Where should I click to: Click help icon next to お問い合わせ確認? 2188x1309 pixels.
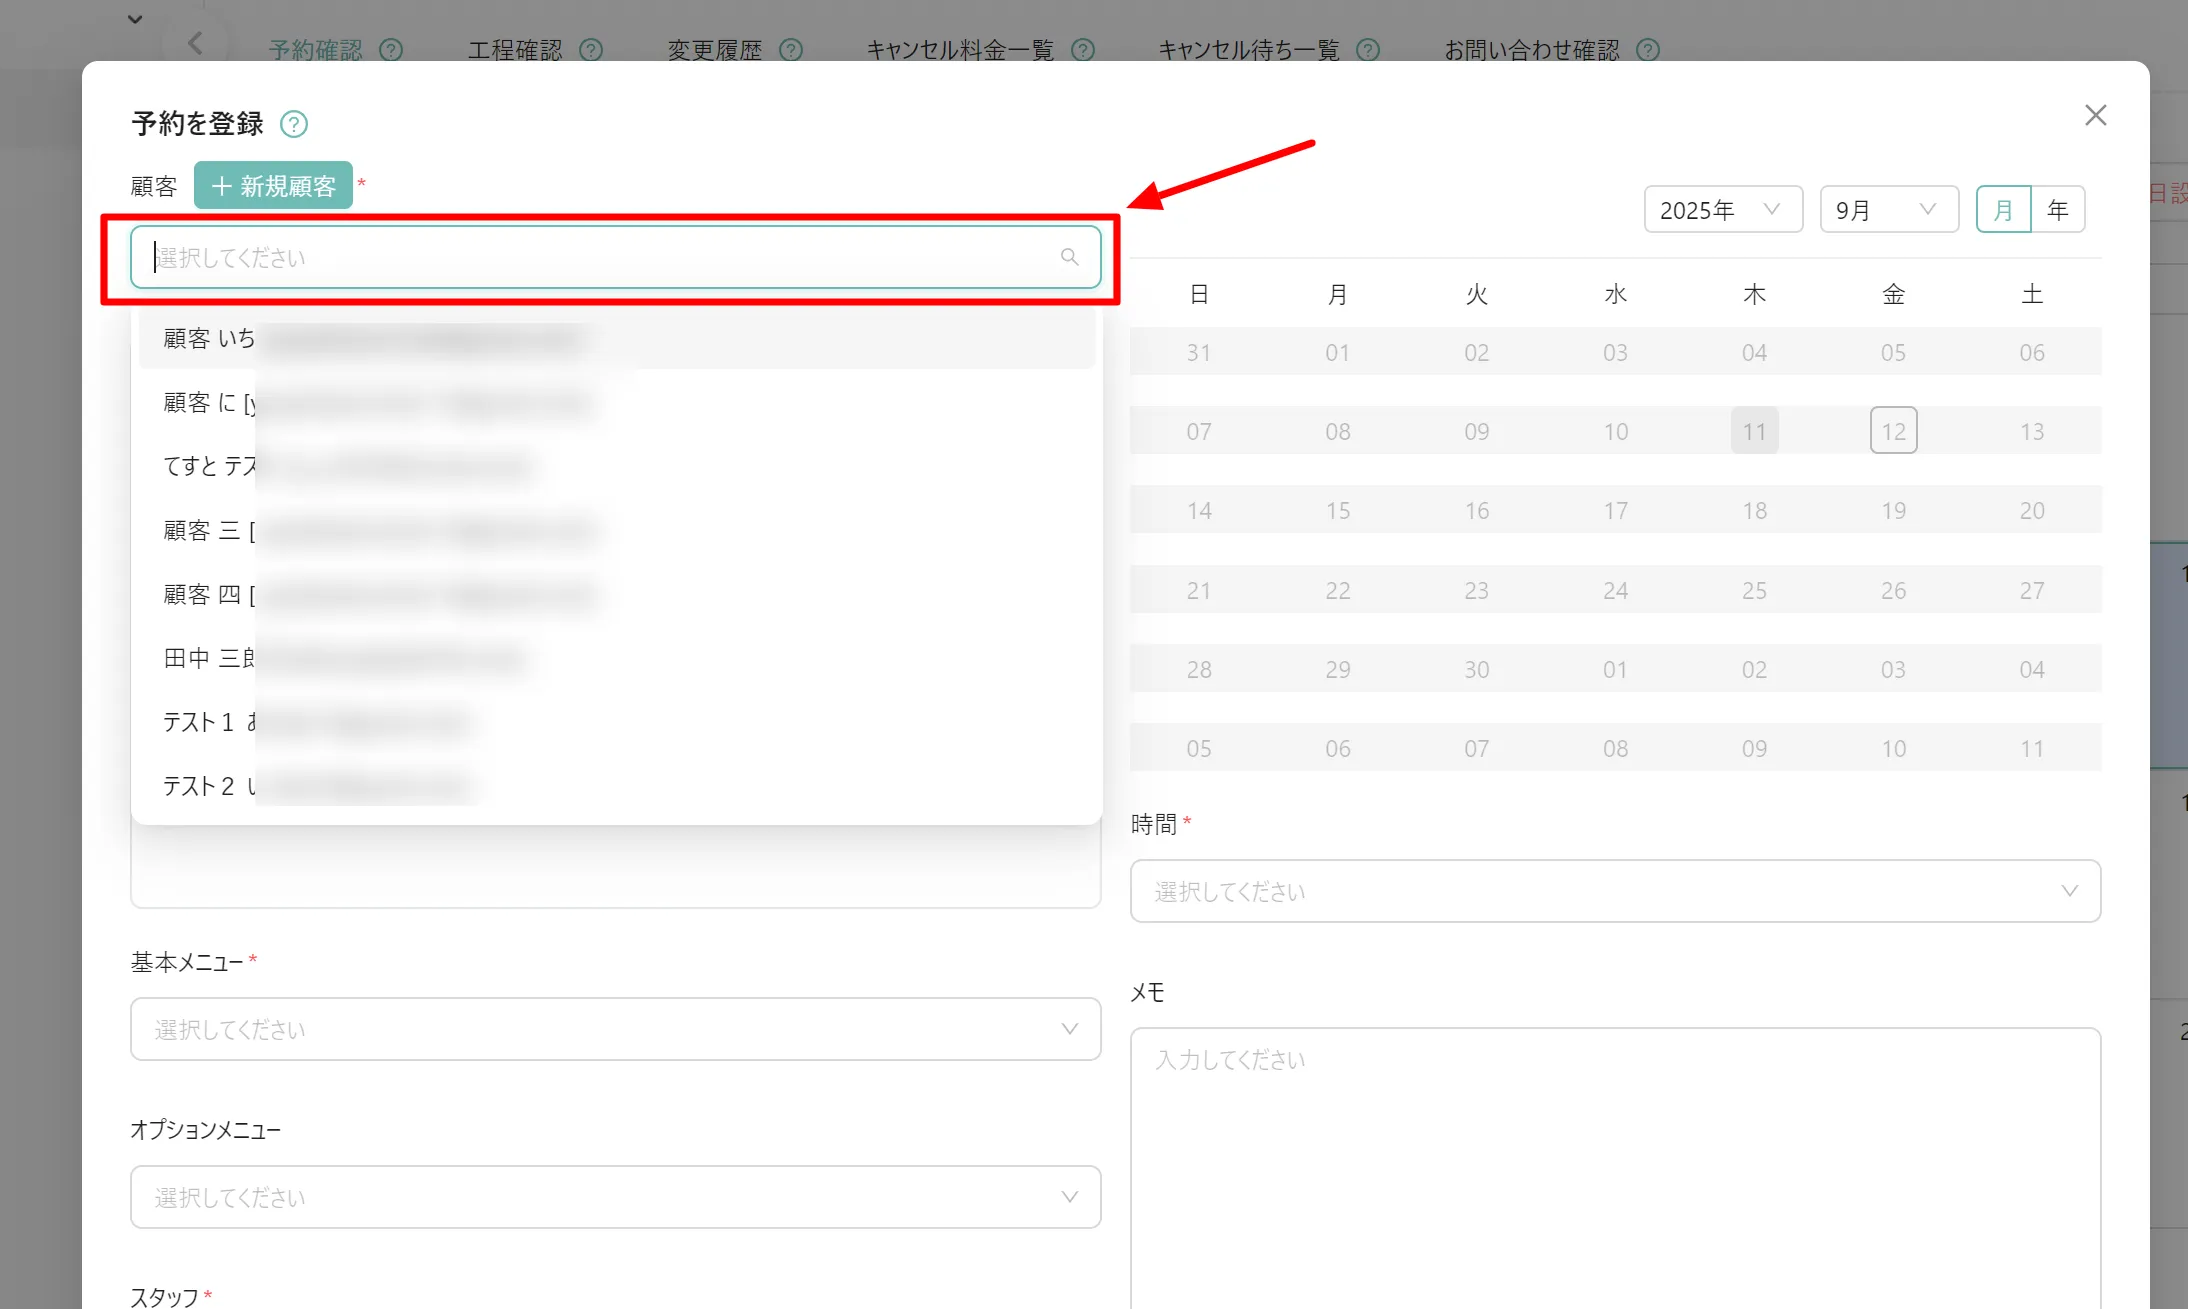[x=1648, y=50]
